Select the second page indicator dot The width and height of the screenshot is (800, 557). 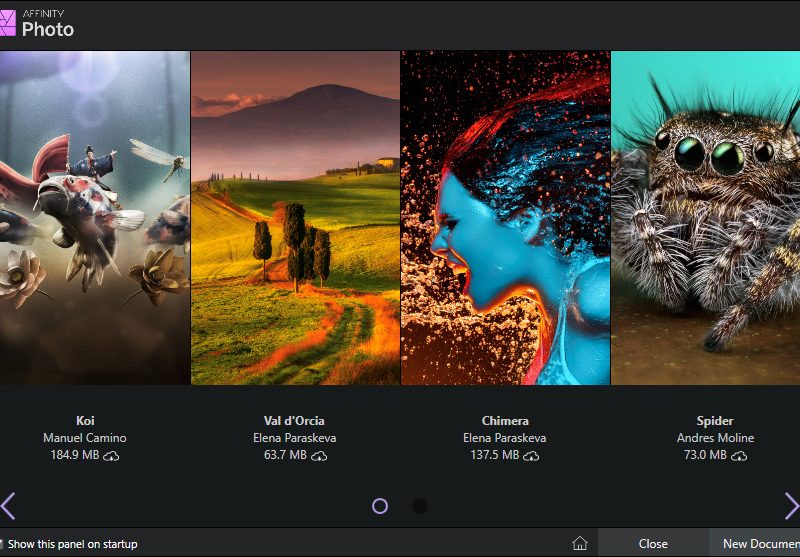click(420, 506)
